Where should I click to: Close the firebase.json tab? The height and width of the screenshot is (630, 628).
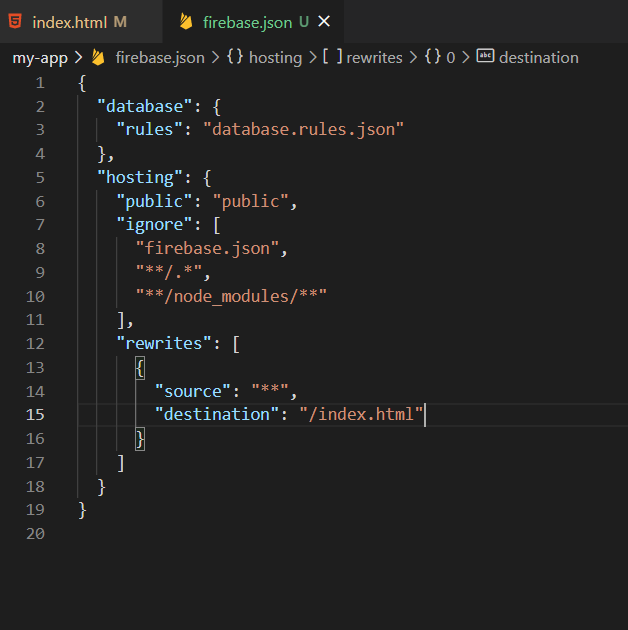324,21
